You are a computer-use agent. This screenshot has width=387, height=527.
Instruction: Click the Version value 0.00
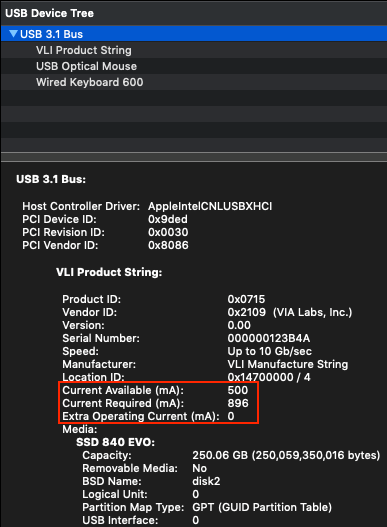239,325
